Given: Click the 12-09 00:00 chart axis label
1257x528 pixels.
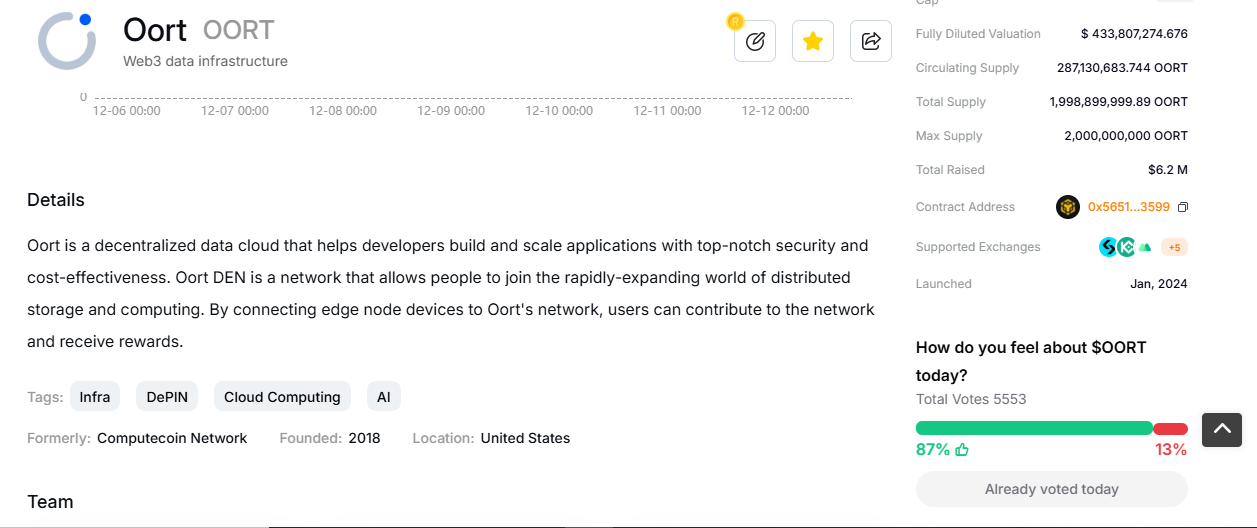Looking at the screenshot, I should click(x=451, y=111).
